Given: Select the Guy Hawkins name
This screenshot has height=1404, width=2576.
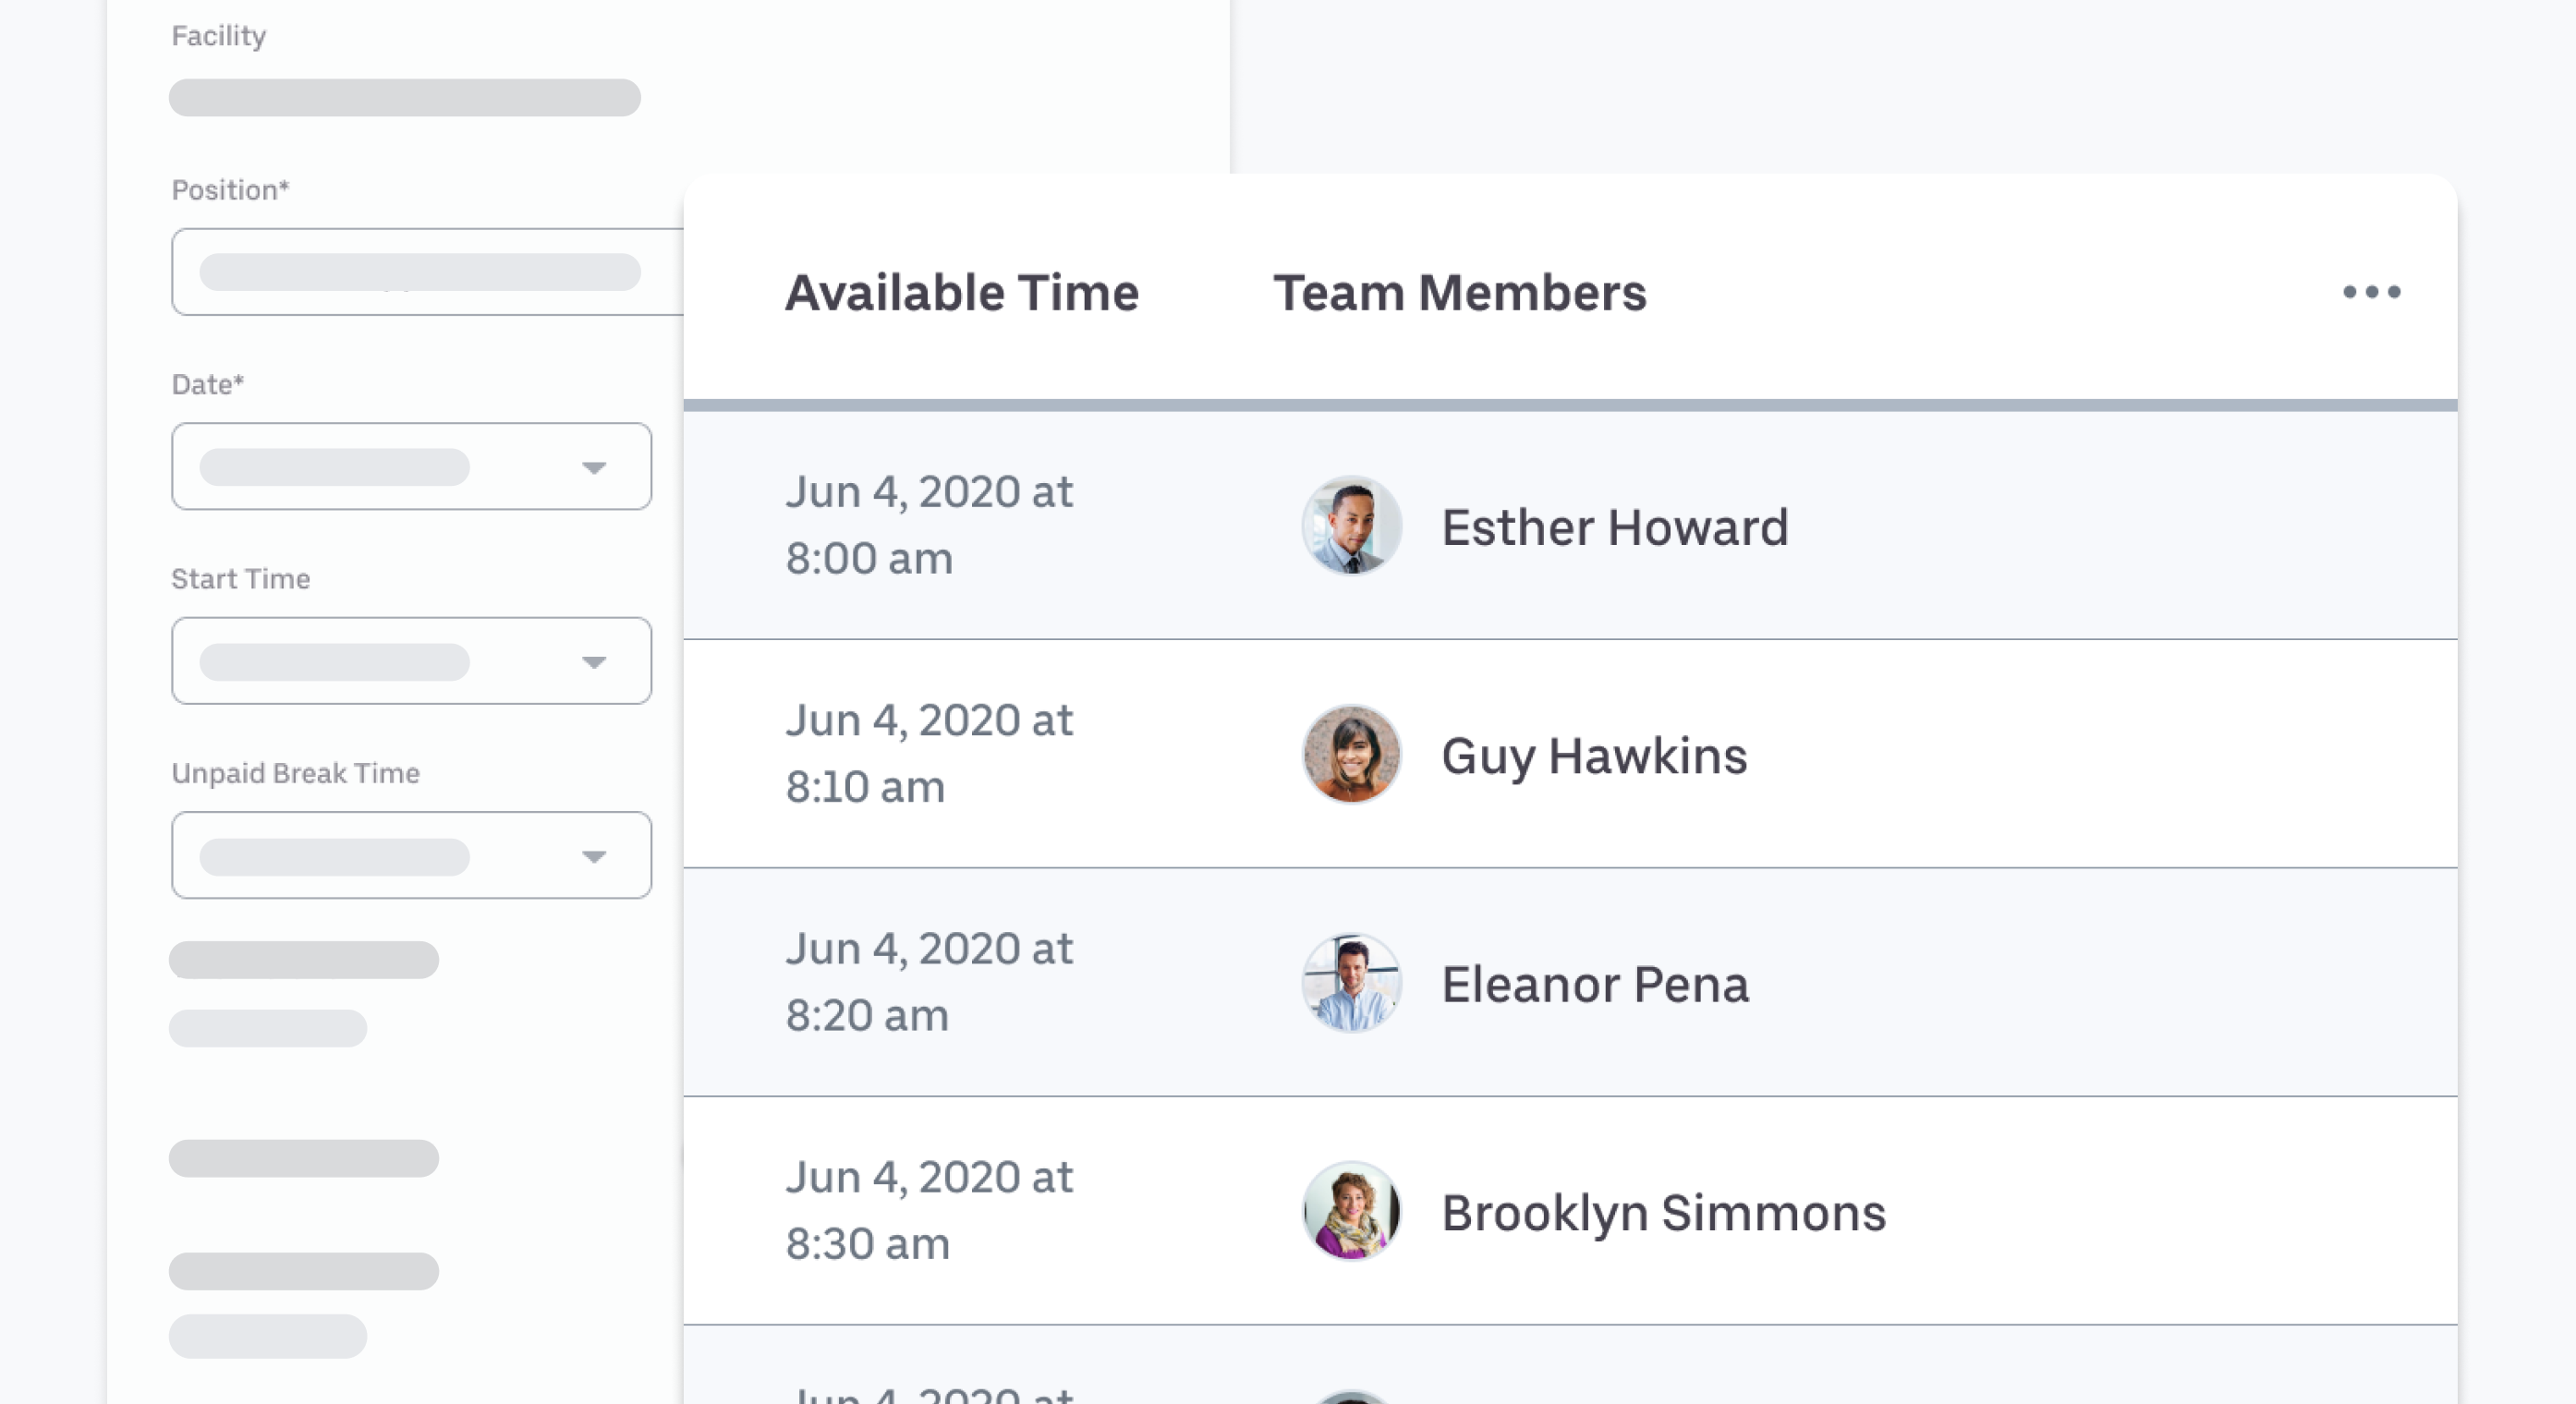Looking at the screenshot, I should [x=1594, y=756].
